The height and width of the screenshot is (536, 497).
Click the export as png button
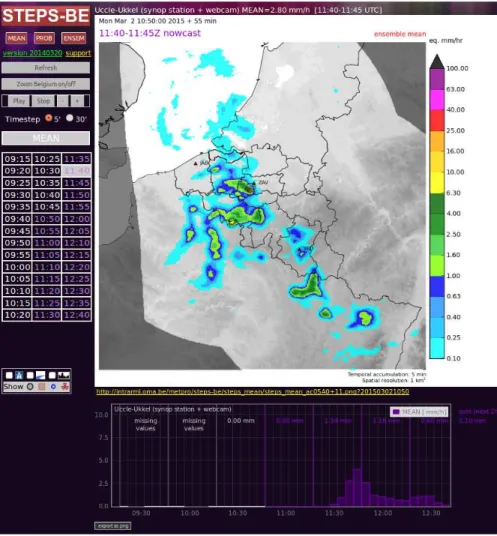113,526
